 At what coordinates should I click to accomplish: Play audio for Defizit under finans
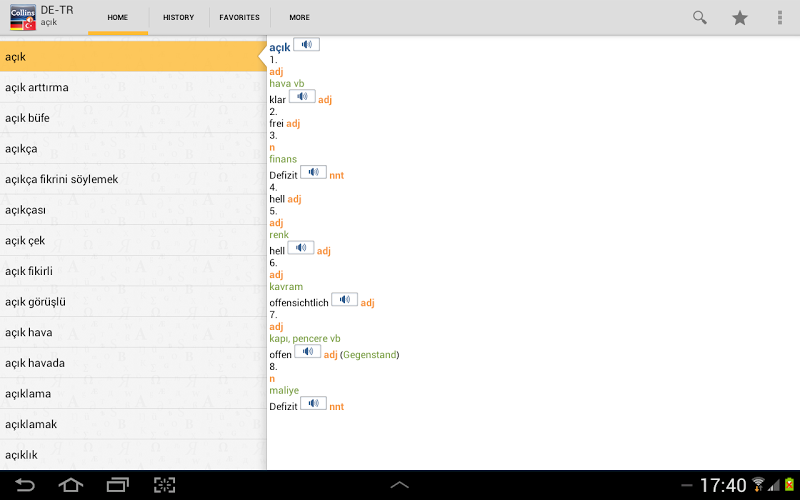[313, 172]
